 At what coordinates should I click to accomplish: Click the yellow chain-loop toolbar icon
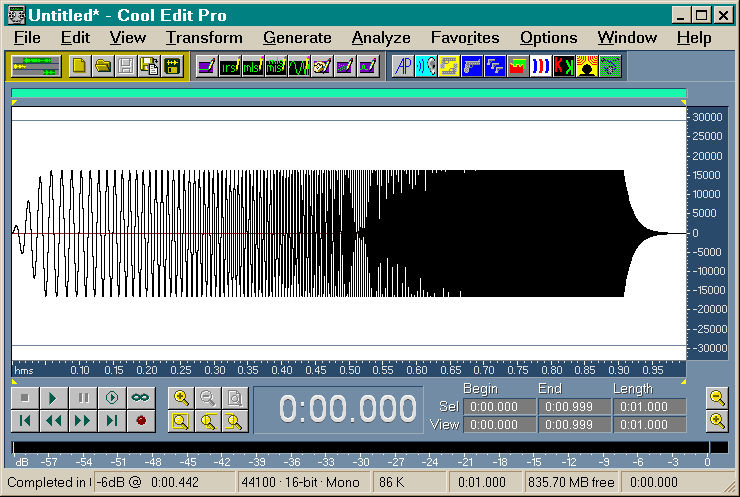point(449,66)
